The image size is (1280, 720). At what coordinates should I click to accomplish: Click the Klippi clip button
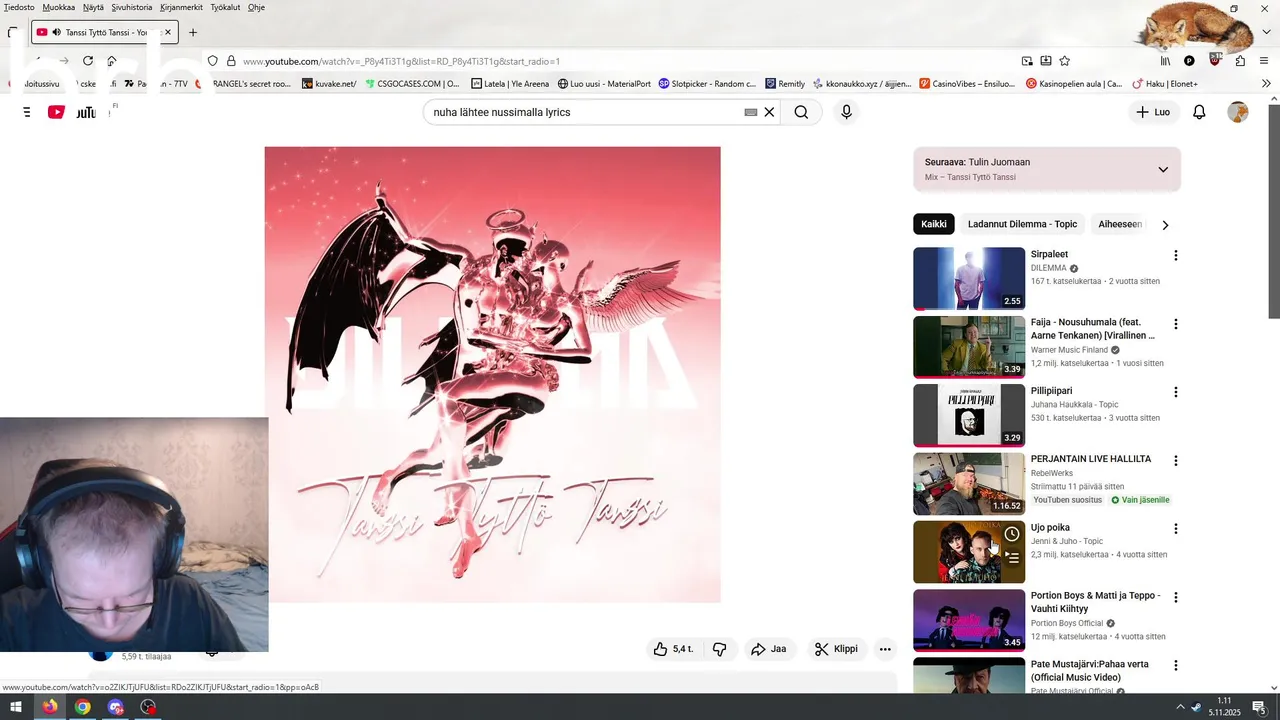(836, 649)
